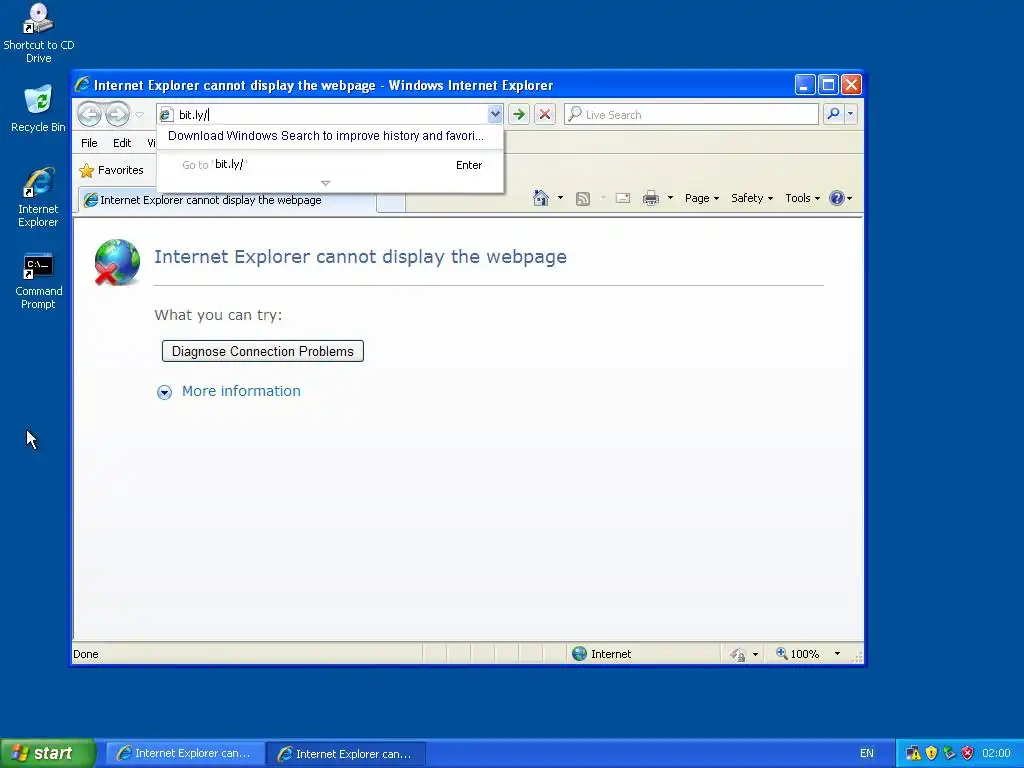Click the Start button
1024x768 pixels.
[x=48, y=753]
